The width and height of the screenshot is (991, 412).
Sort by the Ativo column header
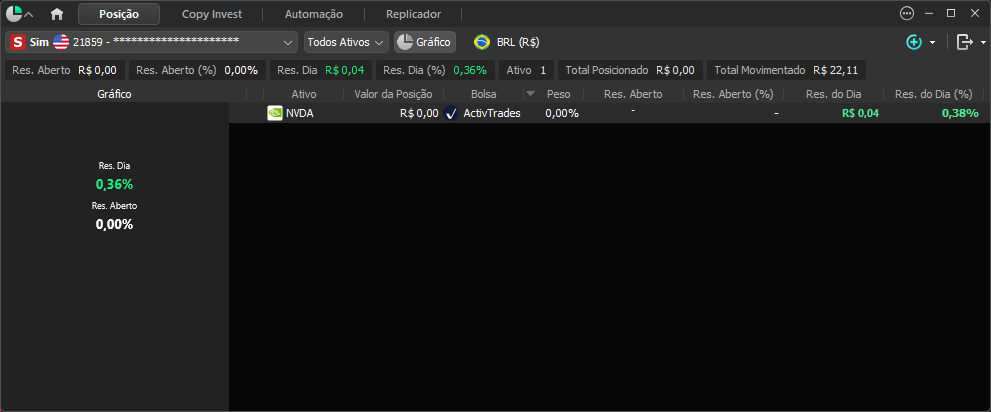[304, 94]
